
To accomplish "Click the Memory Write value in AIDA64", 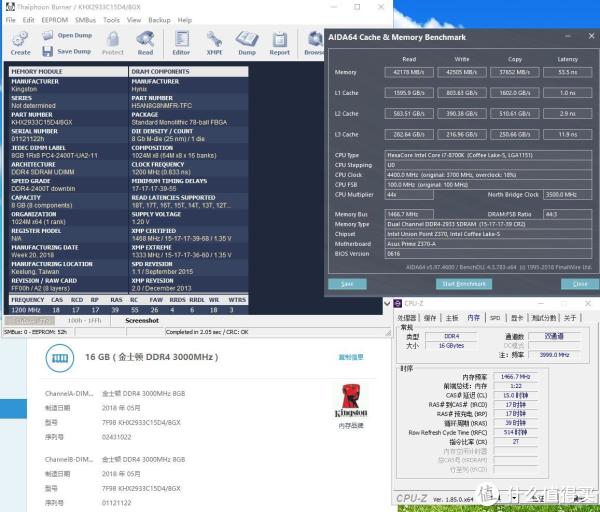I will [x=461, y=72].
